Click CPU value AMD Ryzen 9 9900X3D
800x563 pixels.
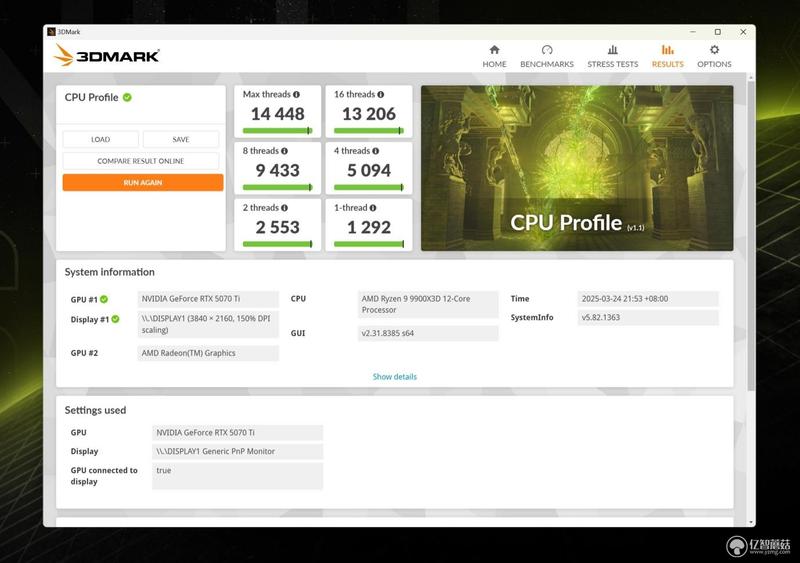point(428,304)
